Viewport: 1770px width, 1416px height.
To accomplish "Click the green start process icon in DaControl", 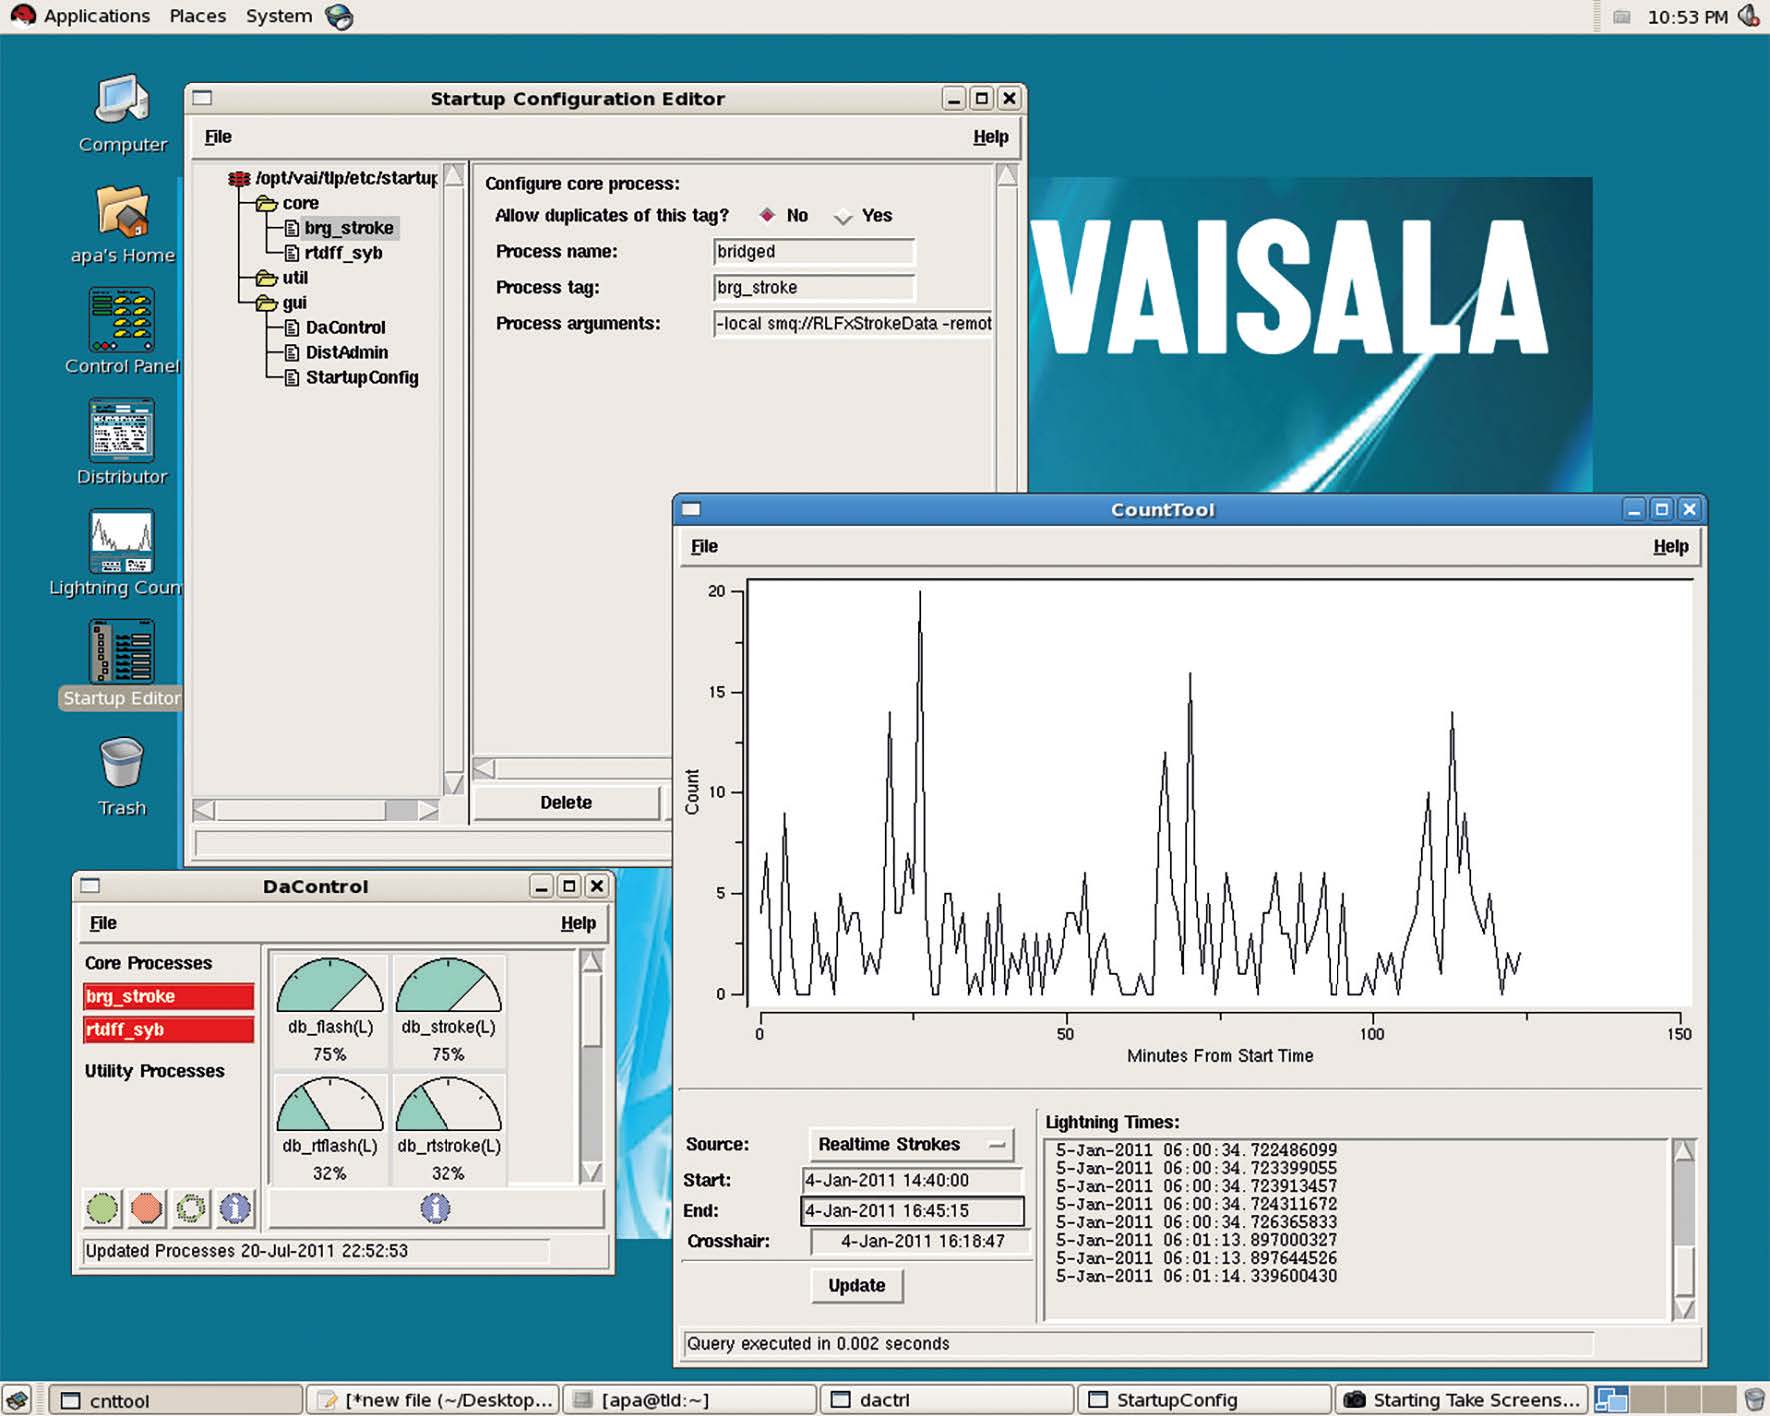I will [102, 1208].
